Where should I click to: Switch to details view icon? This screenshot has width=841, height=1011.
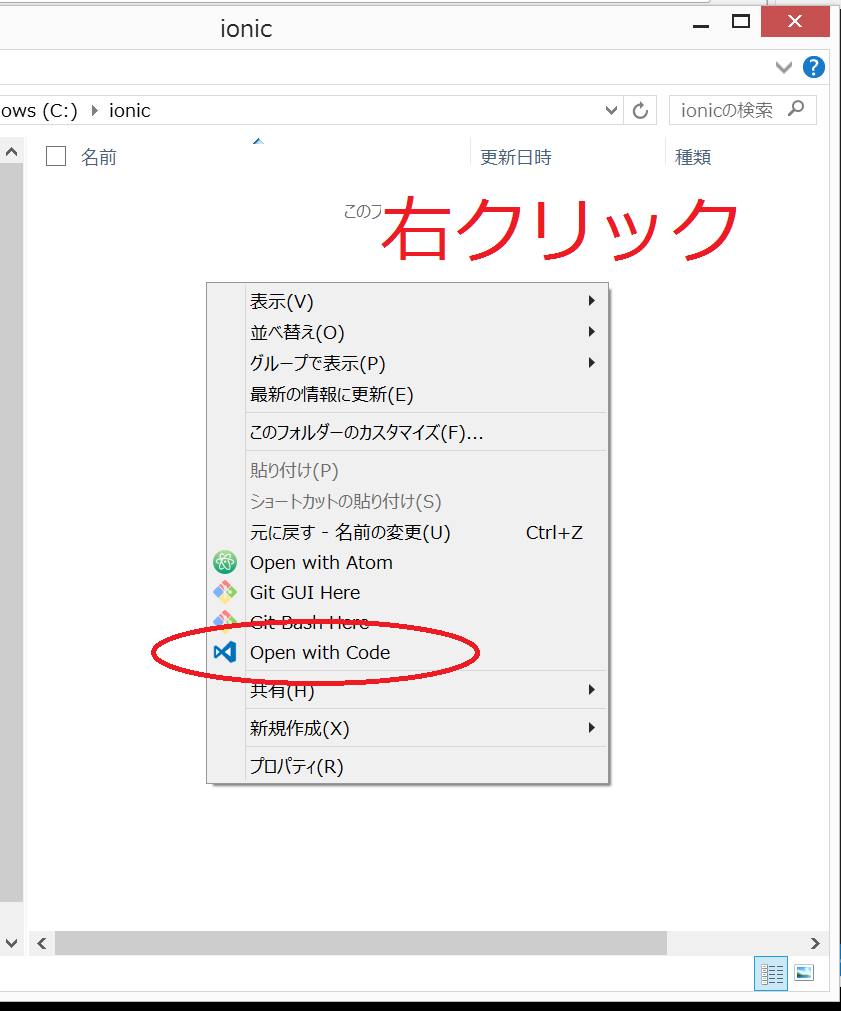tap(771, 973)
